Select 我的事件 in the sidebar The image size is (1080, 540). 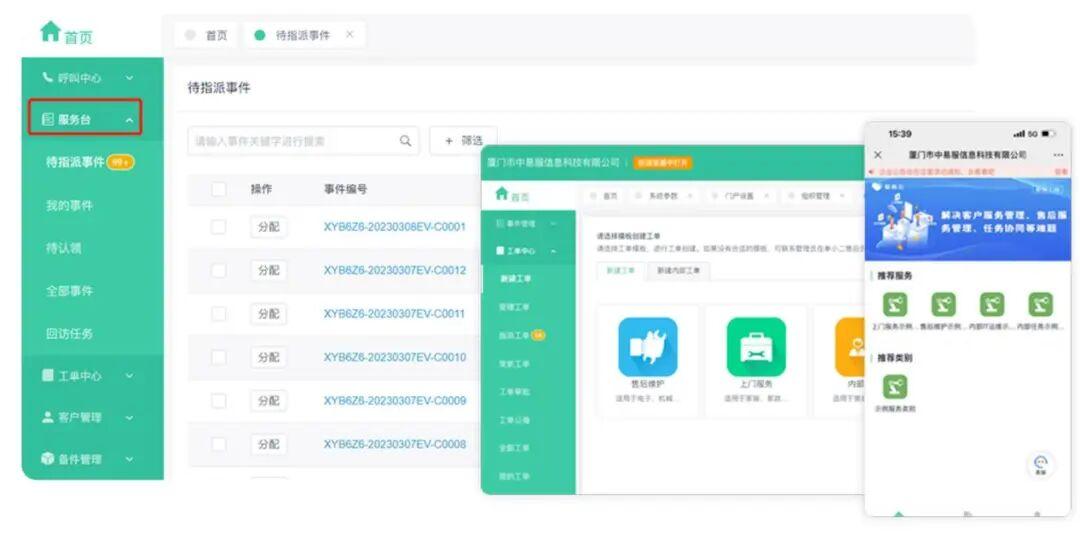point(69,205)
